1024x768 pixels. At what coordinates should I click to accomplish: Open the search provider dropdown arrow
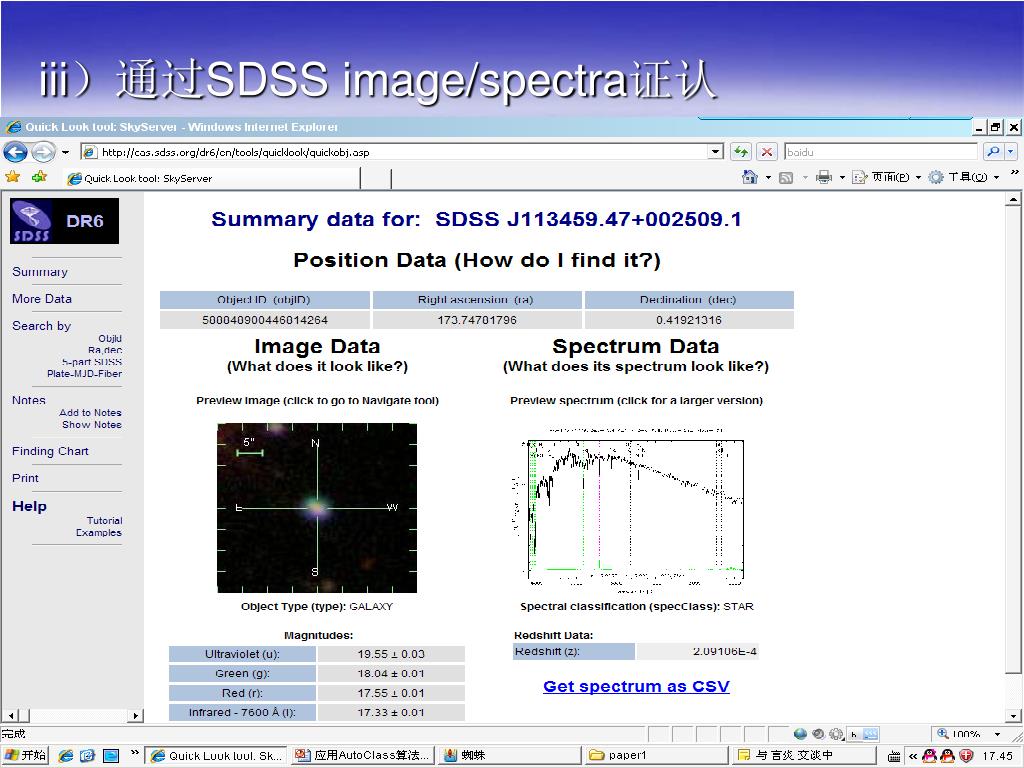click(x=1011, y=152)
